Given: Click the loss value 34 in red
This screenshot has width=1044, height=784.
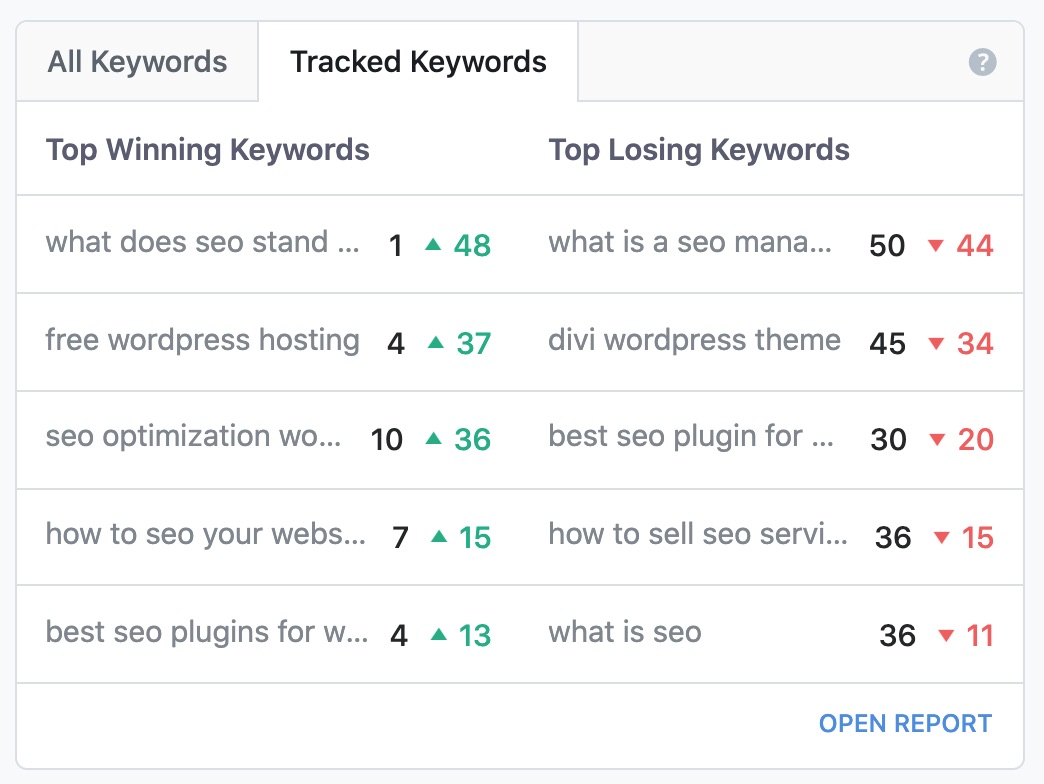Looking at the screenshot, I should pos(976,342).
